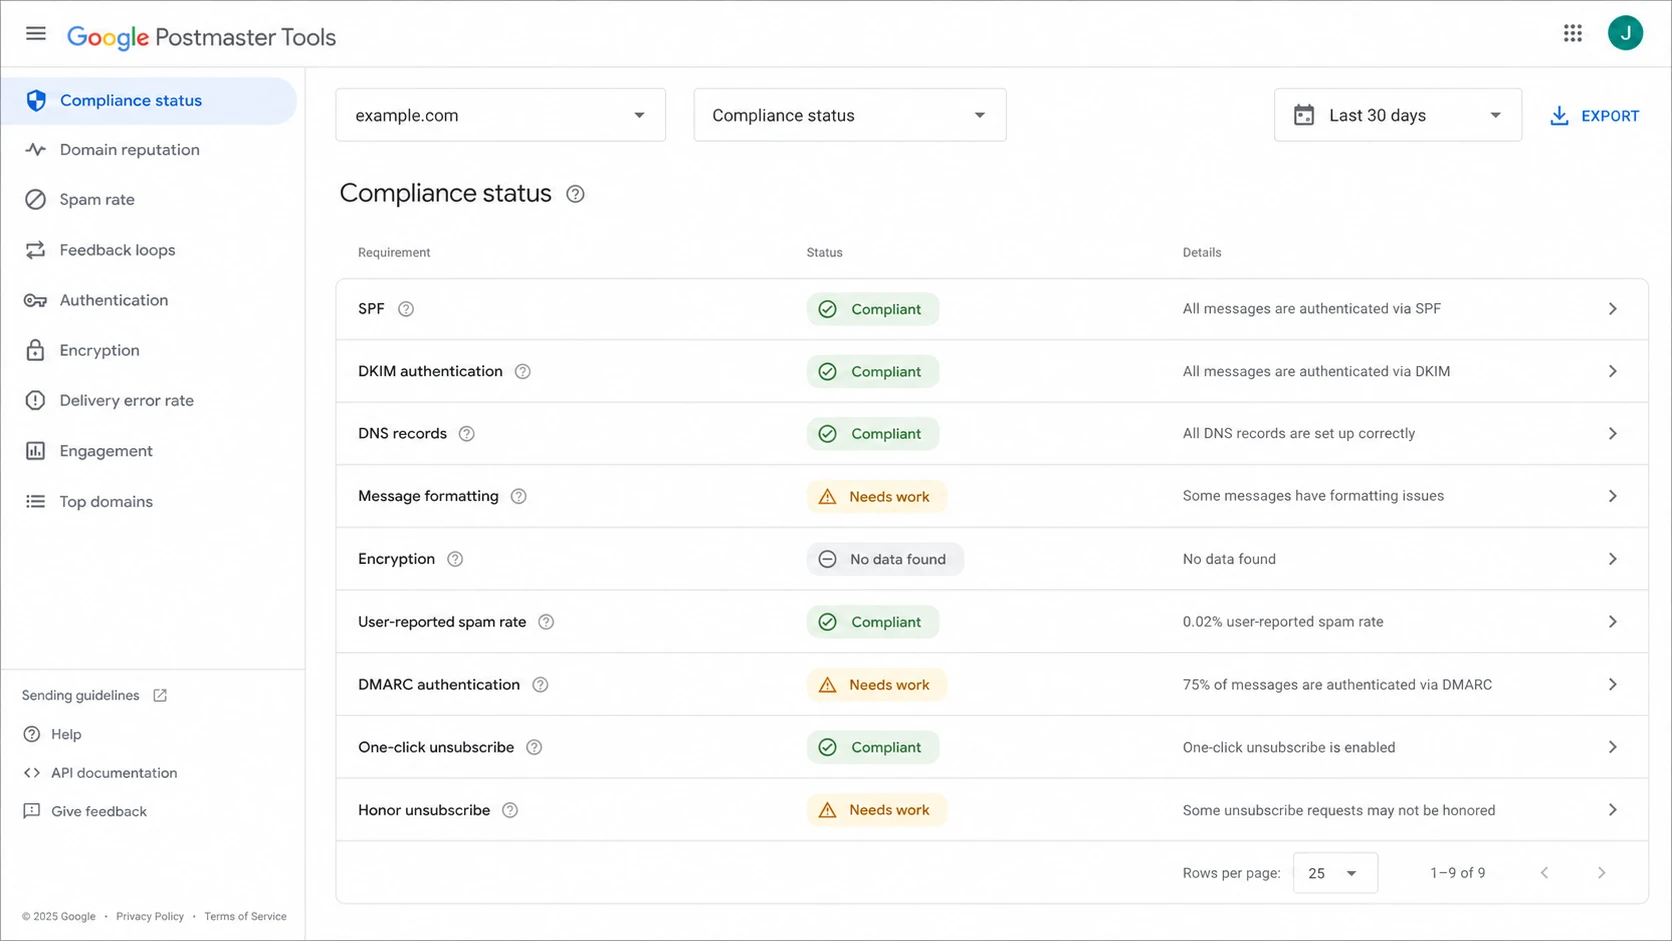Viewport: 1672px width, 941px height.
Task: Click the Sending guidelines external link icon
Action: [x=160, y=695]
